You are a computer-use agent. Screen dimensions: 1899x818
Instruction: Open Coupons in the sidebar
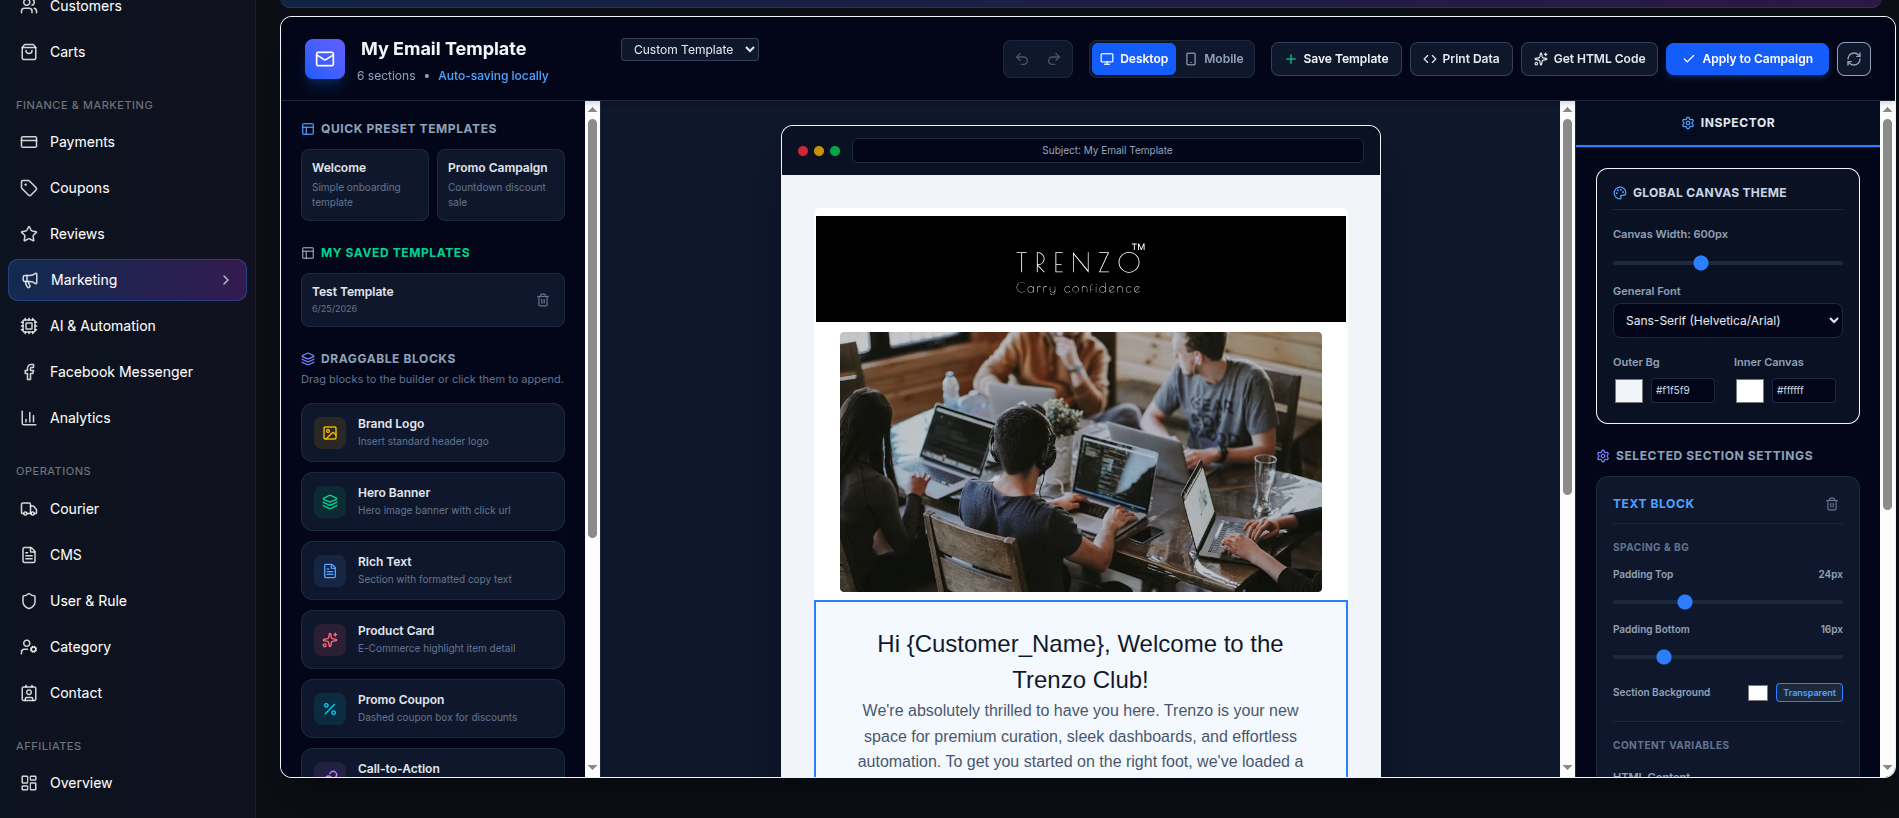pos(127,188)
